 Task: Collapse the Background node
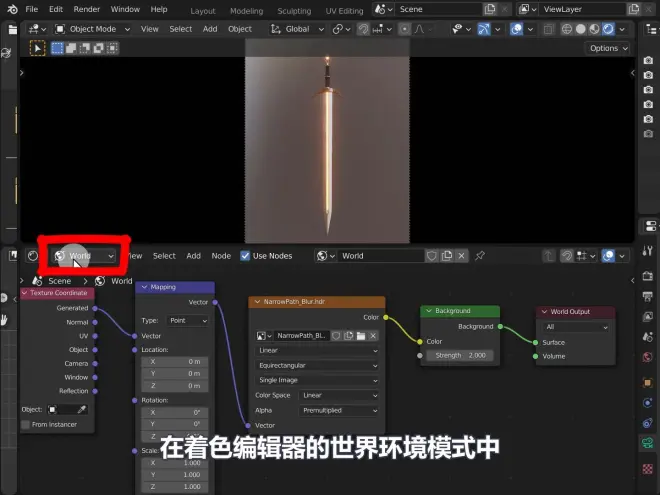click(x=429, y=311)
